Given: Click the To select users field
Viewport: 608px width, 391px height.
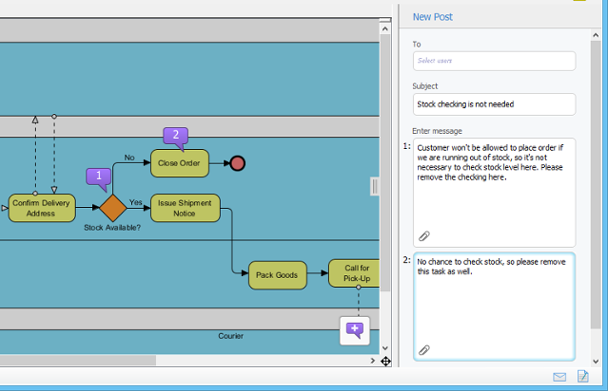Looking at the screenshot, I should pyautogui.click(x=494, y=61).
